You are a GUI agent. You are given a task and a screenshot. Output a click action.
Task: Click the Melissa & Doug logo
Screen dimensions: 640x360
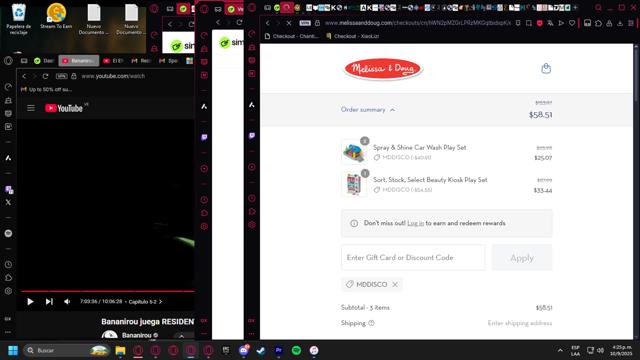click(383, 69)
